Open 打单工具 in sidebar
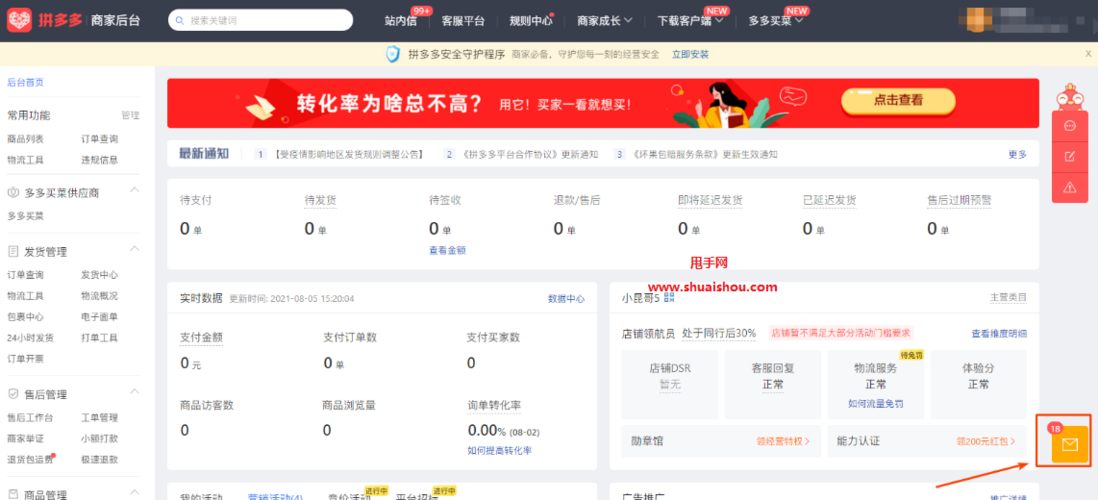The image size is (1098, 500). [99, 338]
